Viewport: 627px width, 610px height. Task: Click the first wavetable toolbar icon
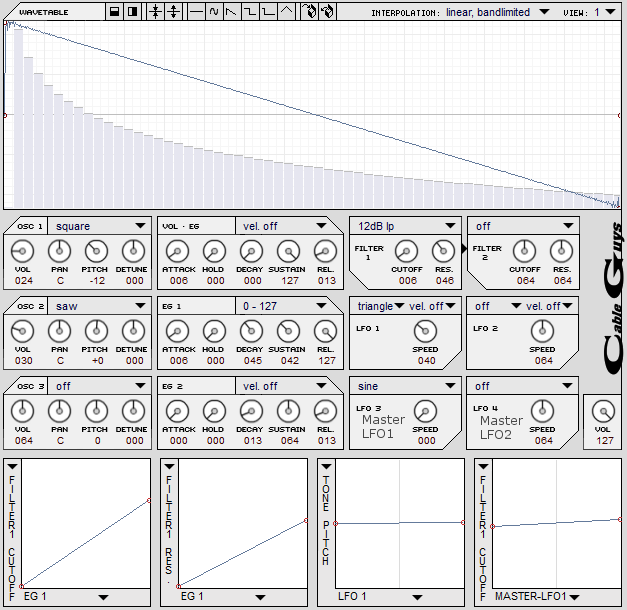point(115,12)
